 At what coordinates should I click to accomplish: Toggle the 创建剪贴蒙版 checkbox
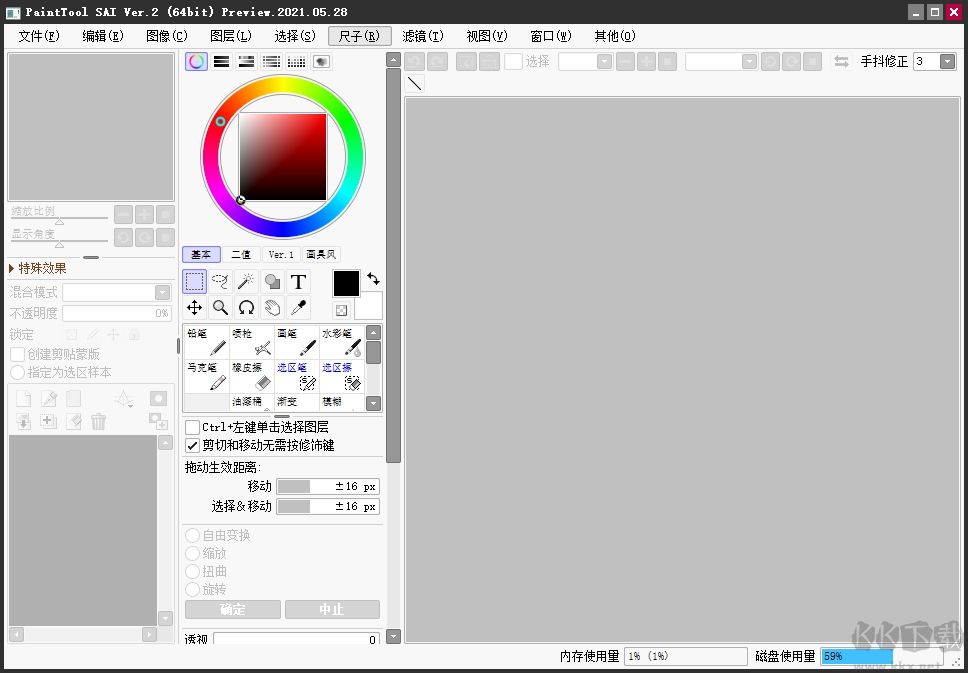18,353
